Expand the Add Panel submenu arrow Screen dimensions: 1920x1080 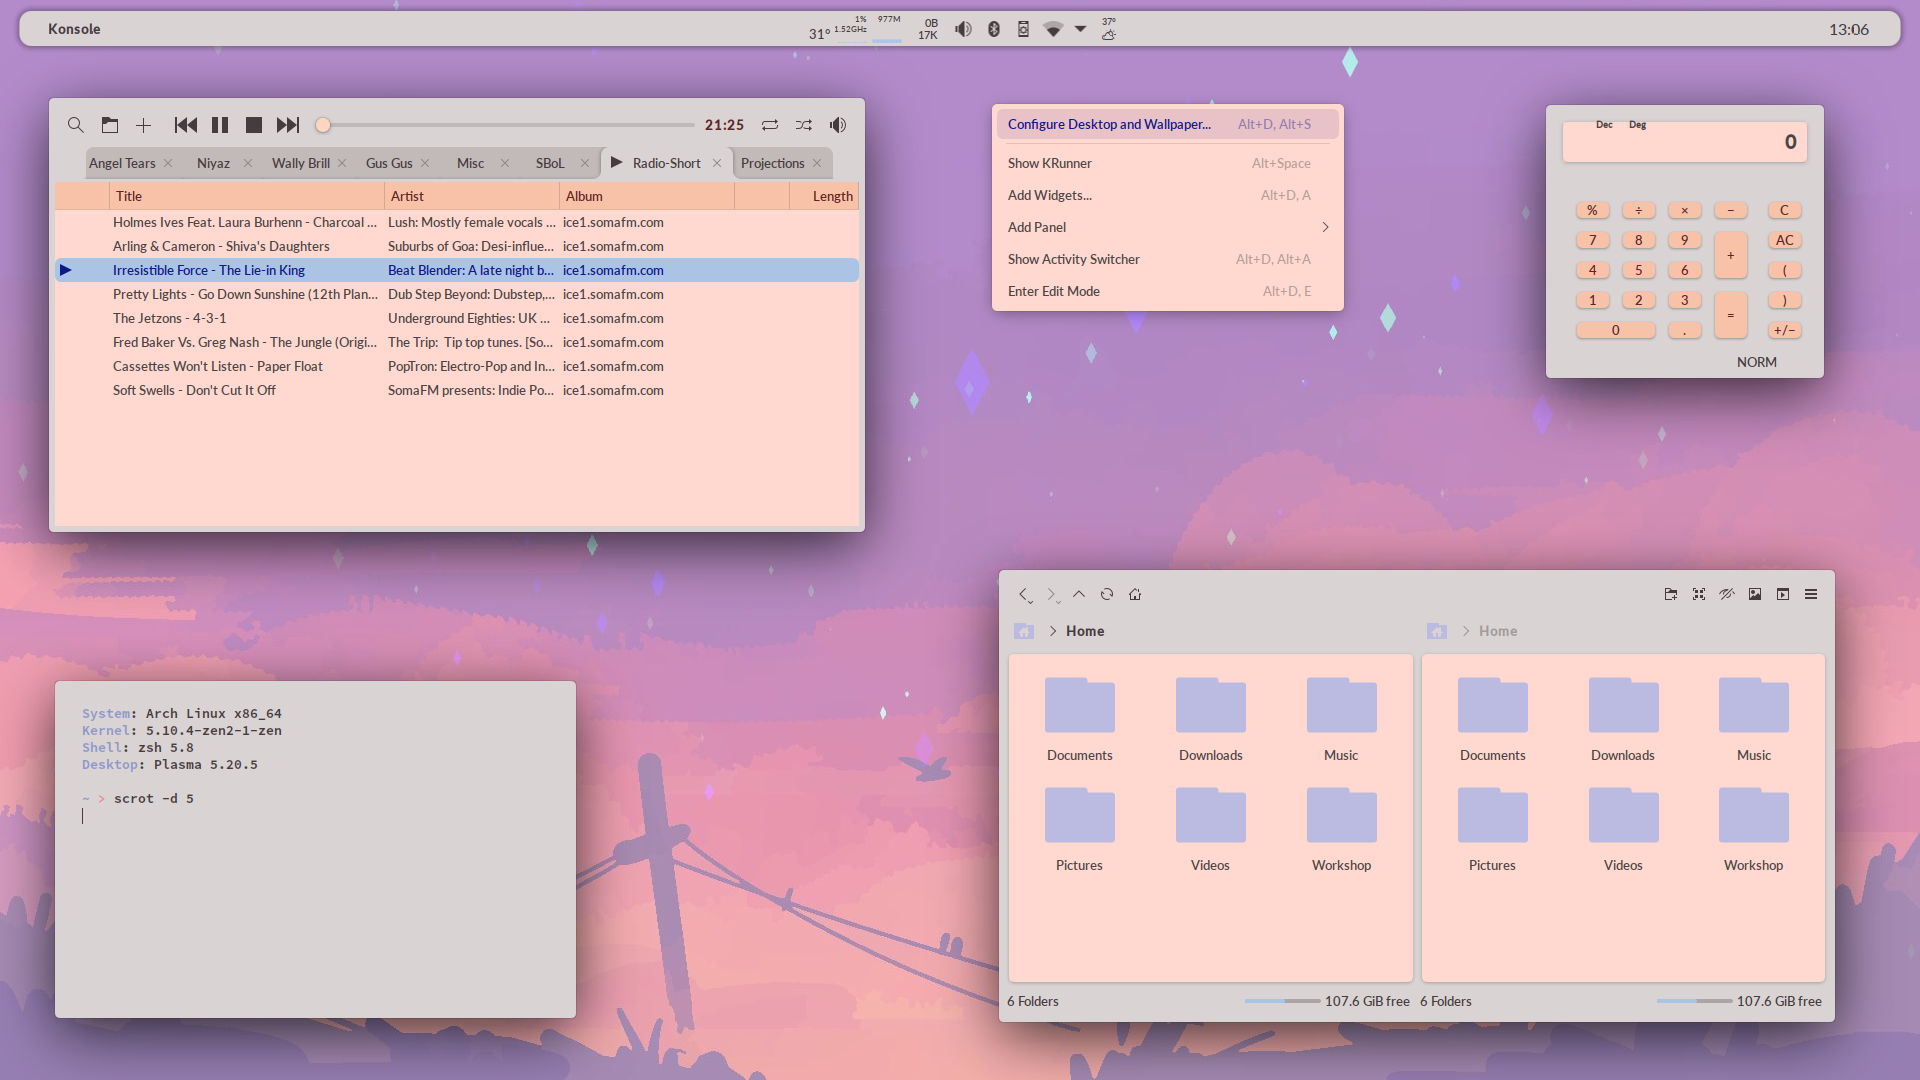coord(1326,227)
